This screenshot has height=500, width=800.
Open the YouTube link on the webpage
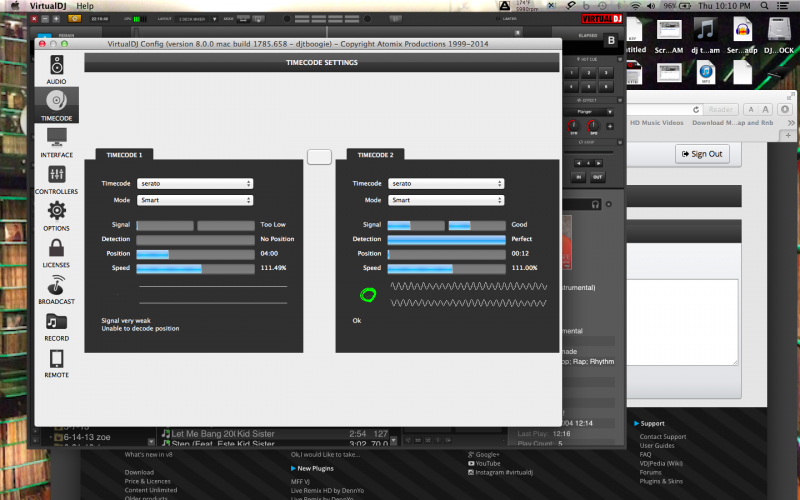point(484,463)
